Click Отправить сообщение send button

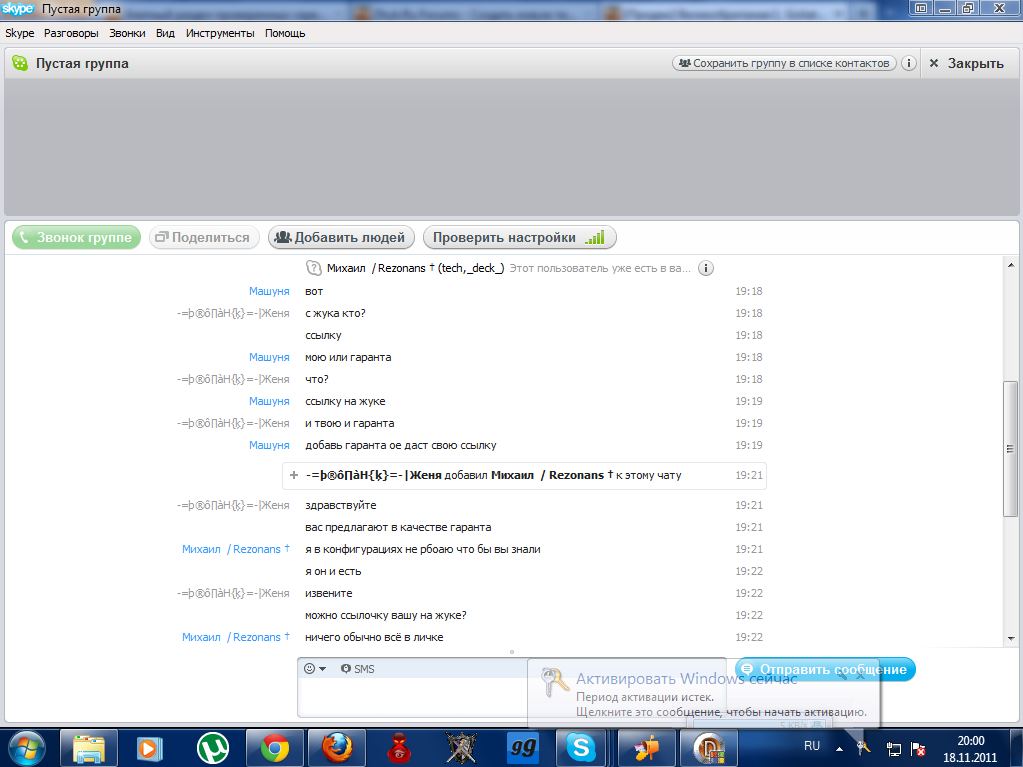pyautogui.click(x=825, y=669)
